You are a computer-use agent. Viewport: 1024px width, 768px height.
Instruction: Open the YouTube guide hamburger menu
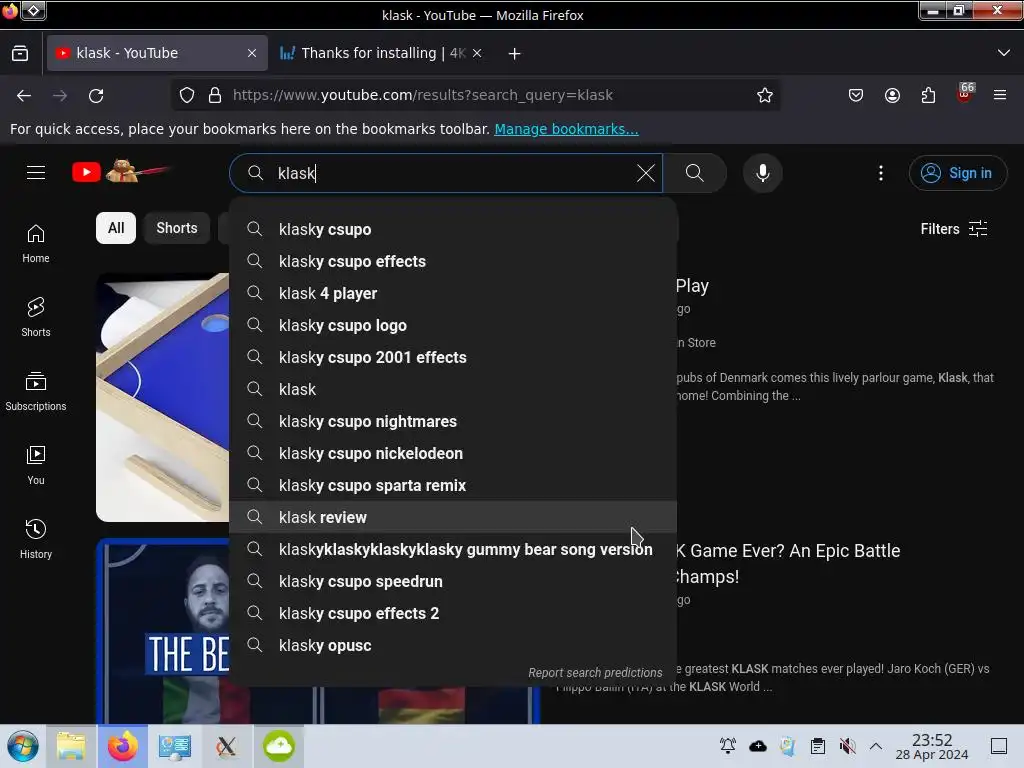pyautogui.click(x=36, y=172)
